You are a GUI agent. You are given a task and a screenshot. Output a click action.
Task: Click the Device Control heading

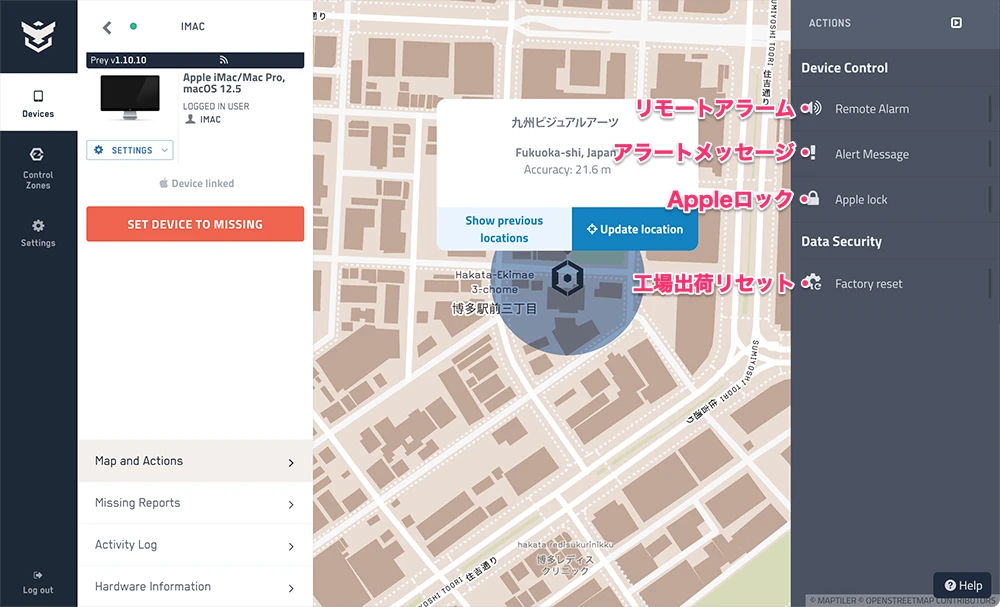click(844, 68)
